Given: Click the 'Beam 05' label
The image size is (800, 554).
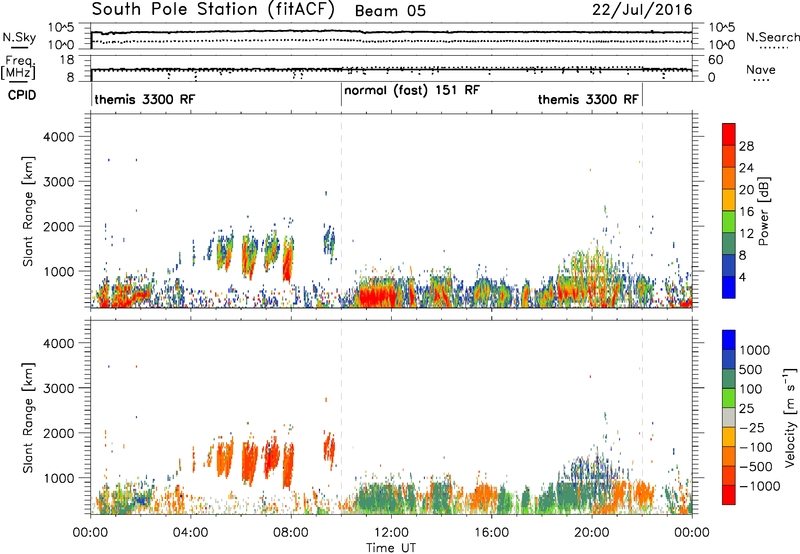Looking at the screenshot, I should pyautogui.click(x=390, y=11).
